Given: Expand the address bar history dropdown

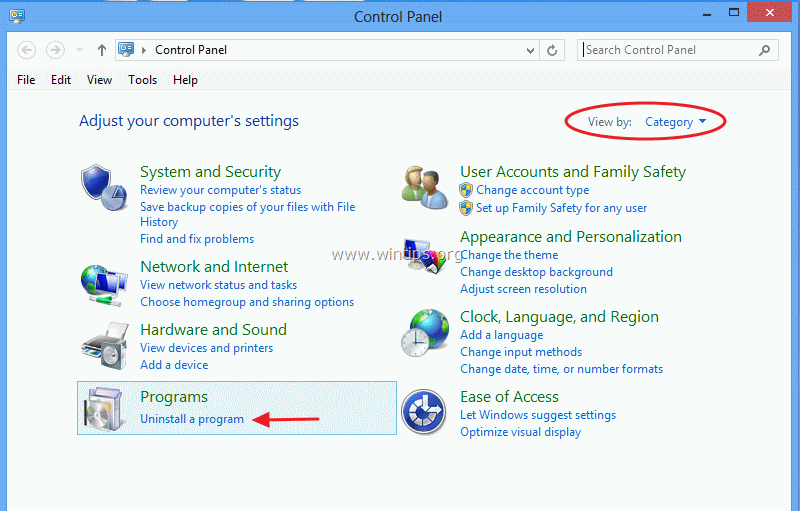Looking at the screenshot, I should point(530,50).
